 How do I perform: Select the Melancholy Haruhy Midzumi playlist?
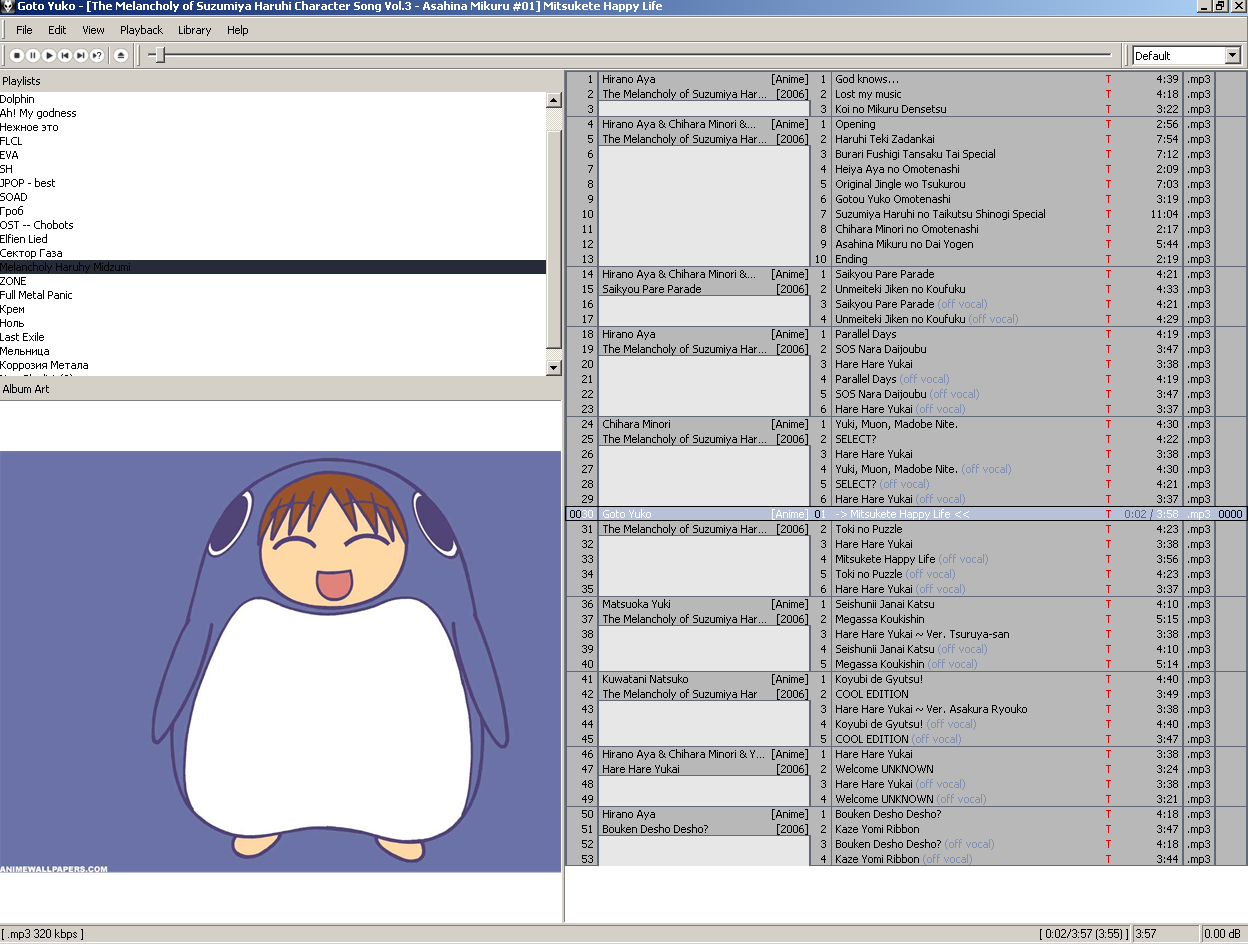click(273, 267)
